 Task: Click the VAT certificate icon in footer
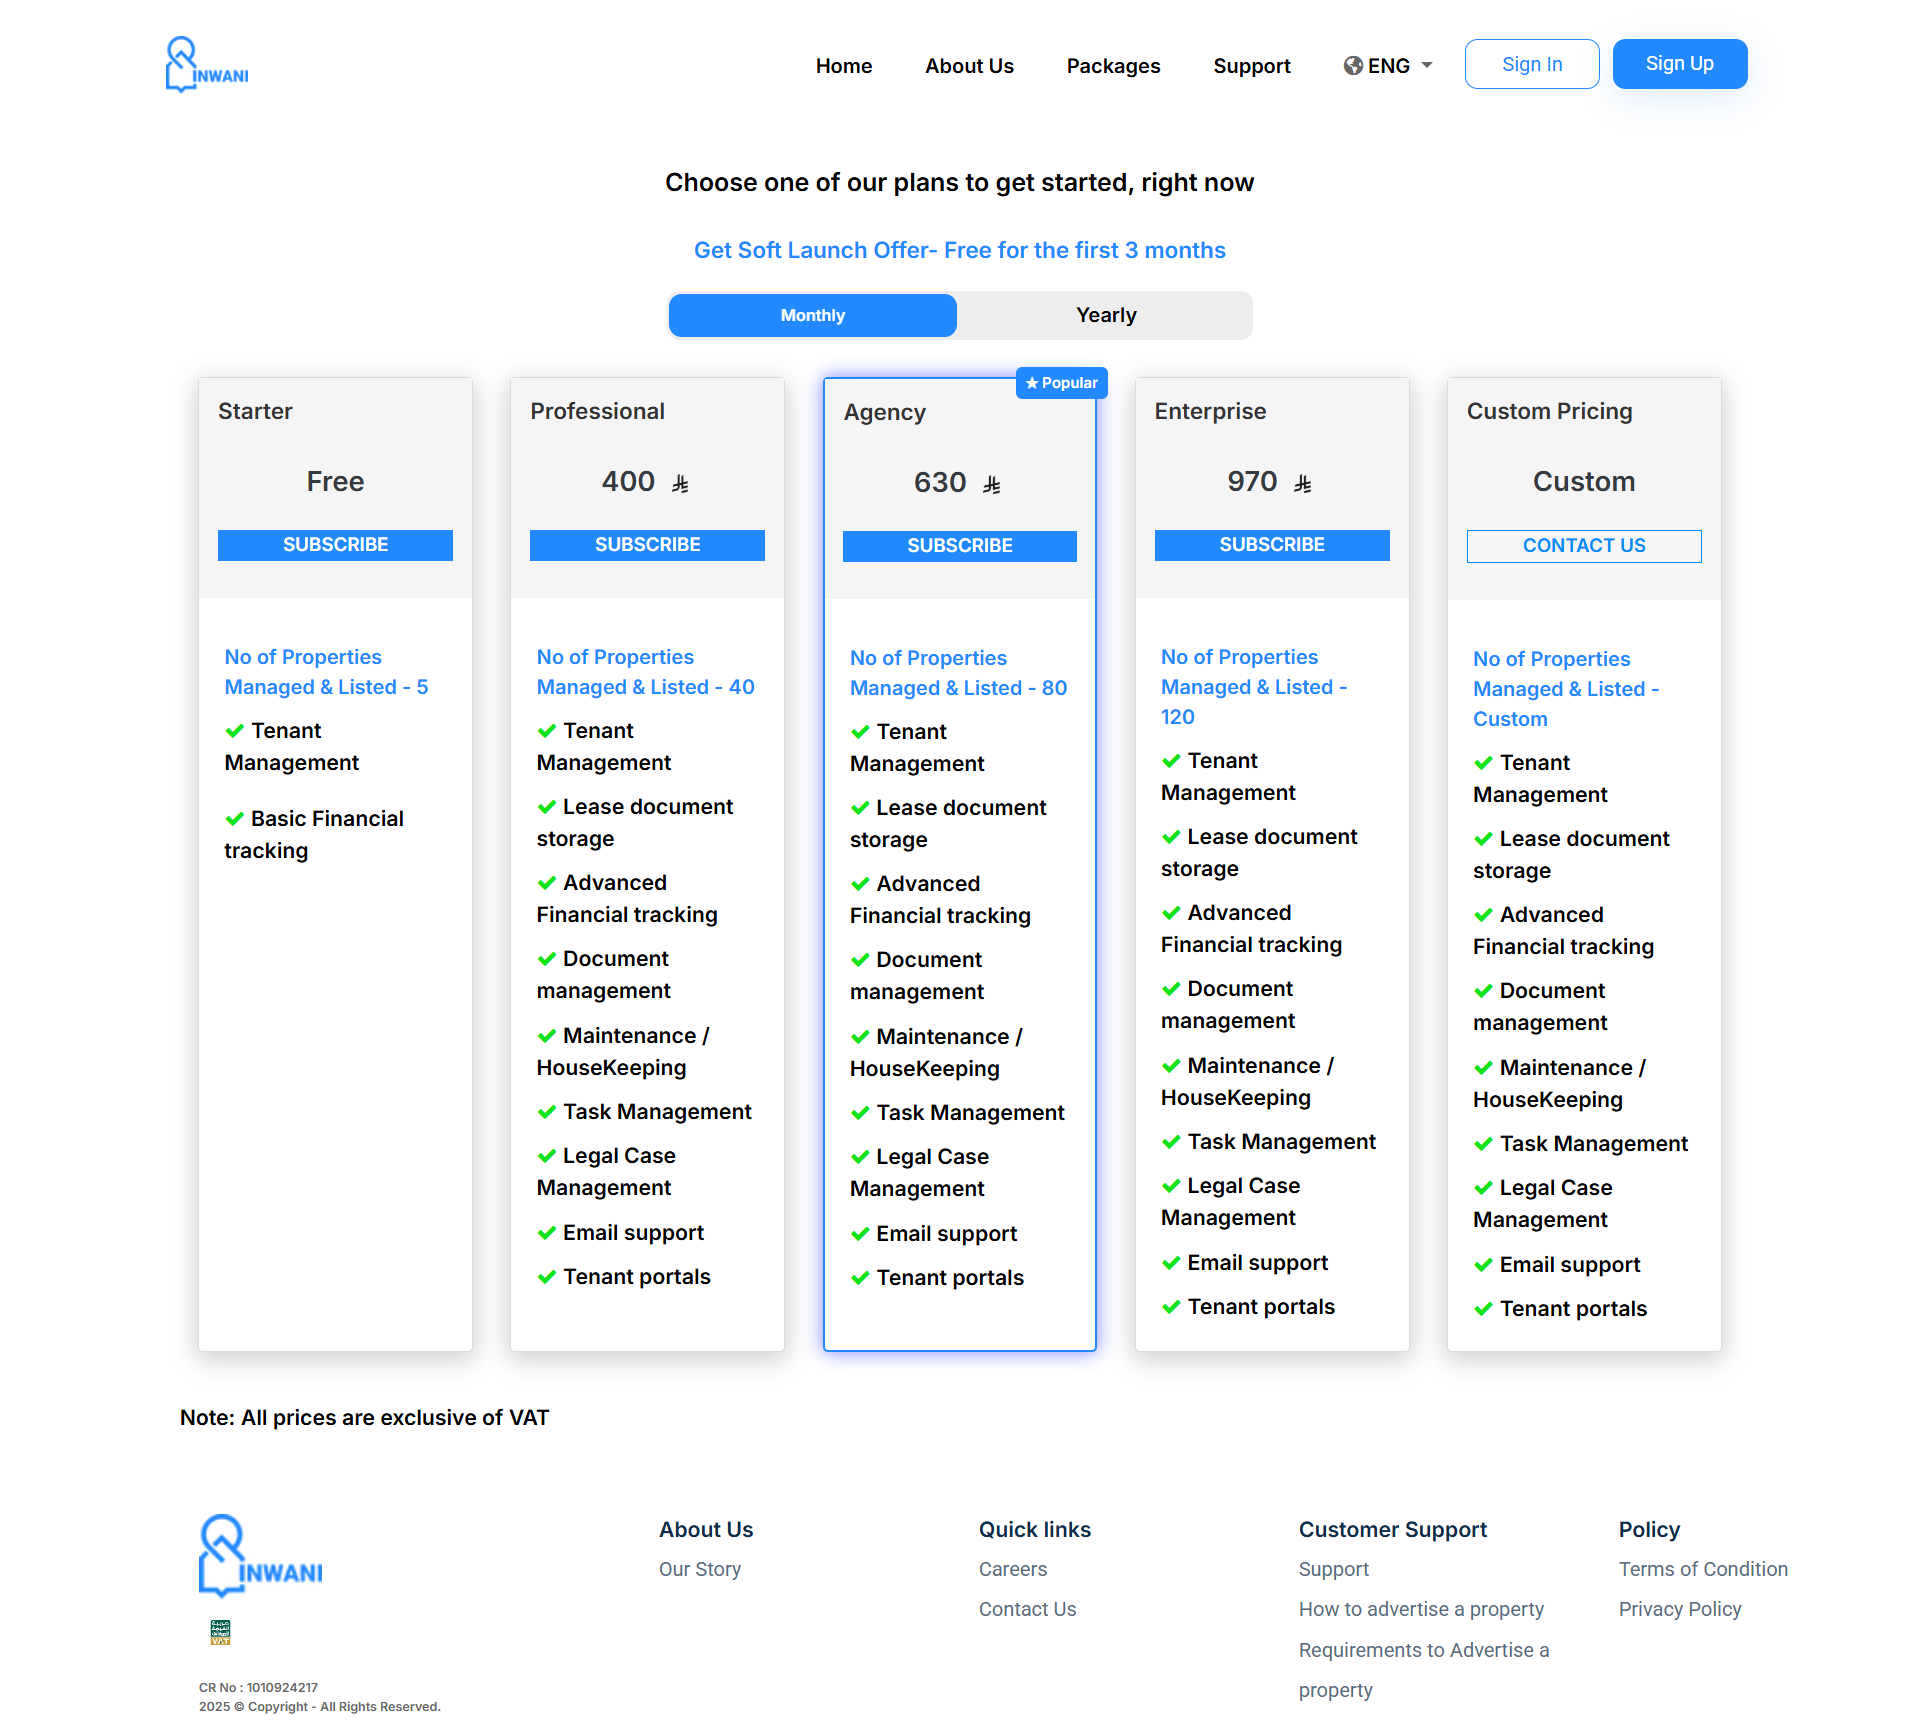coord(220,1632)
